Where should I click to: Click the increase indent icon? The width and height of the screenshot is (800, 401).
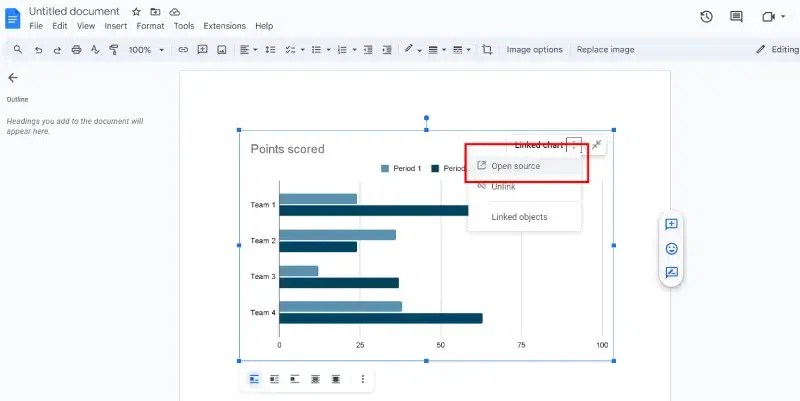pos(387,49)
